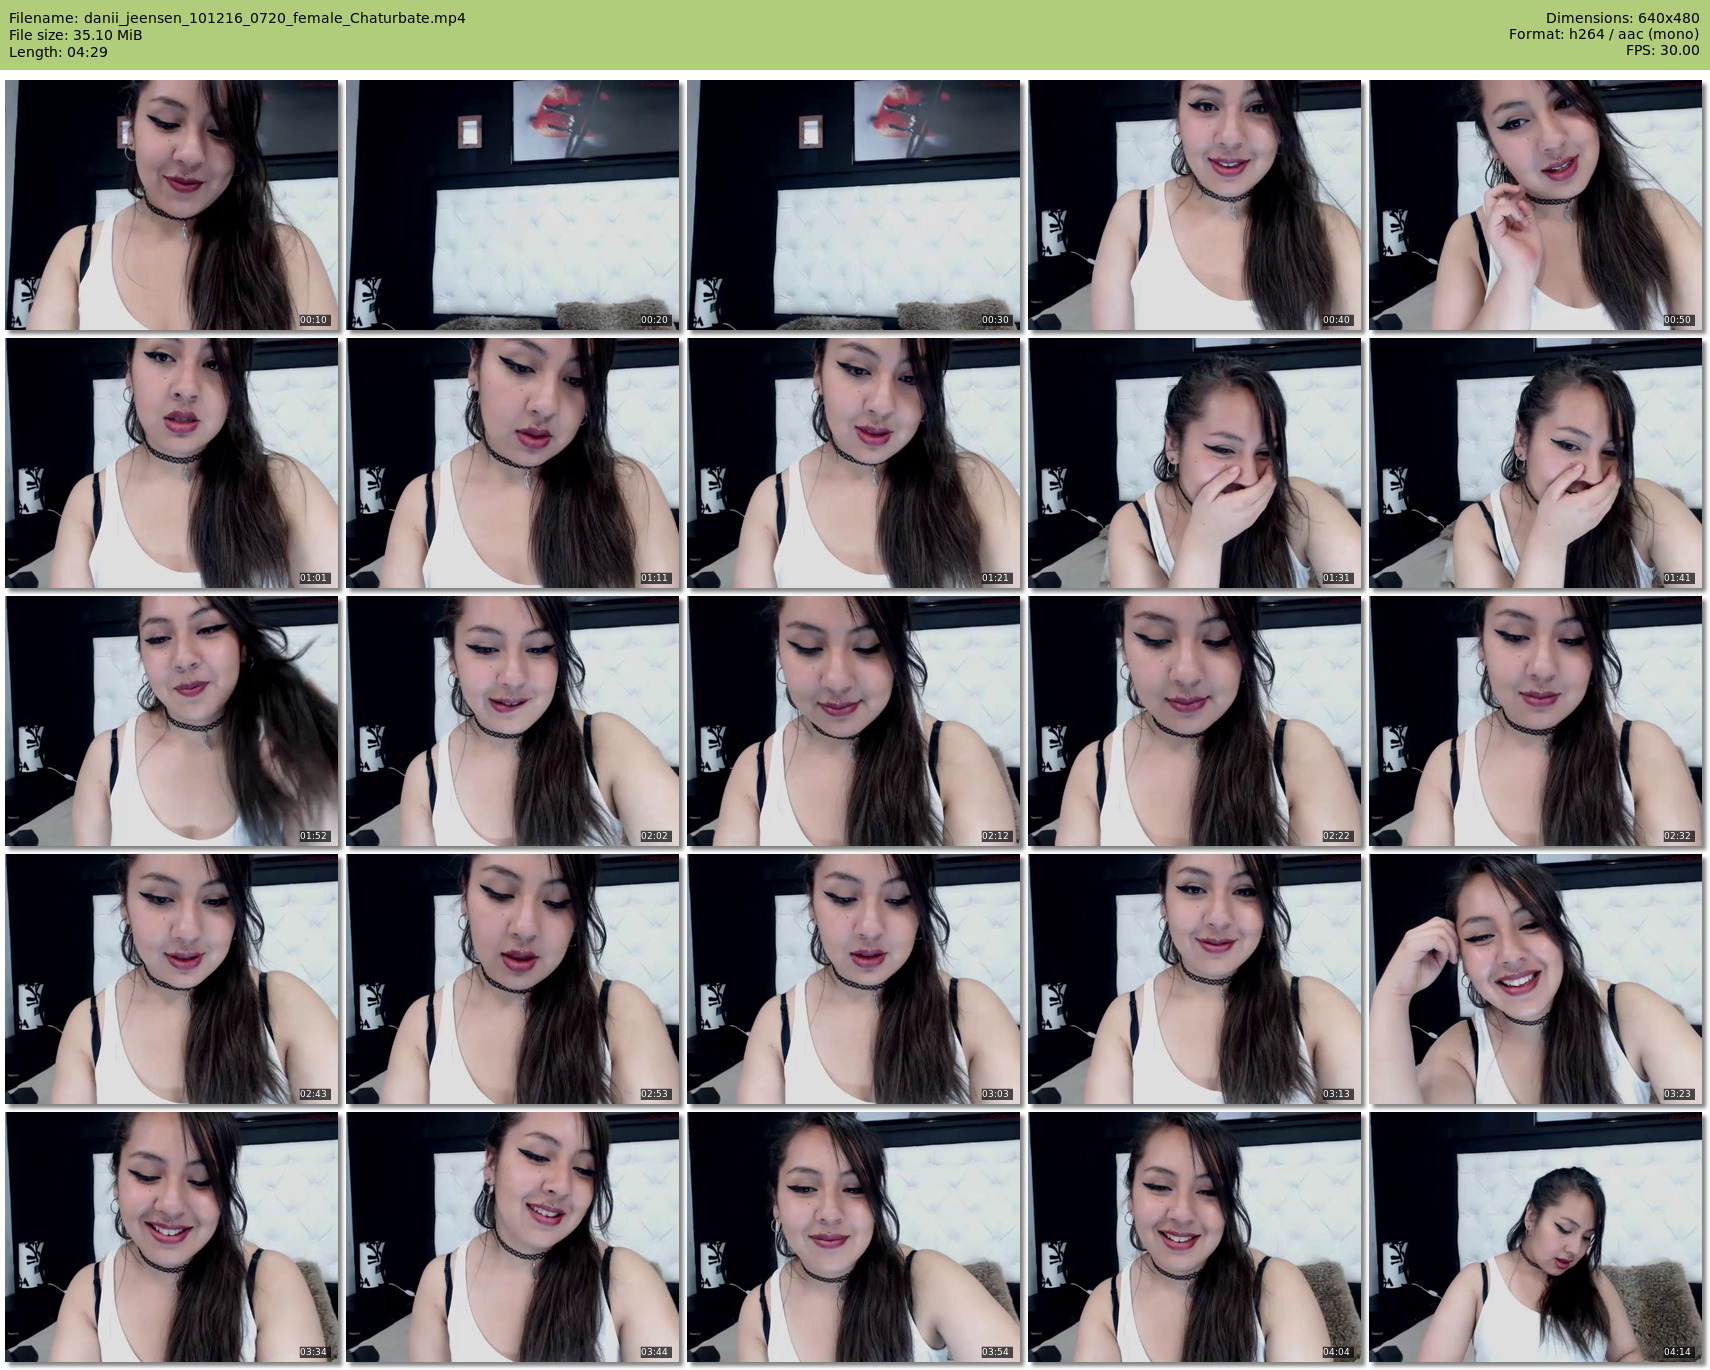Select the frame with timestamp 02:22
This screenshot has width=1710, height=1370.
click(1195, 721)
